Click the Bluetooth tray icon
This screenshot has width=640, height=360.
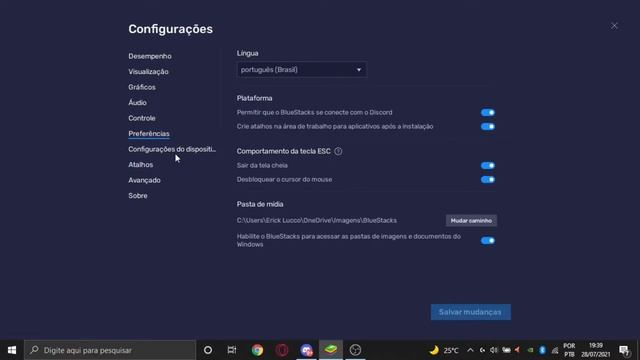coord(542,350)
